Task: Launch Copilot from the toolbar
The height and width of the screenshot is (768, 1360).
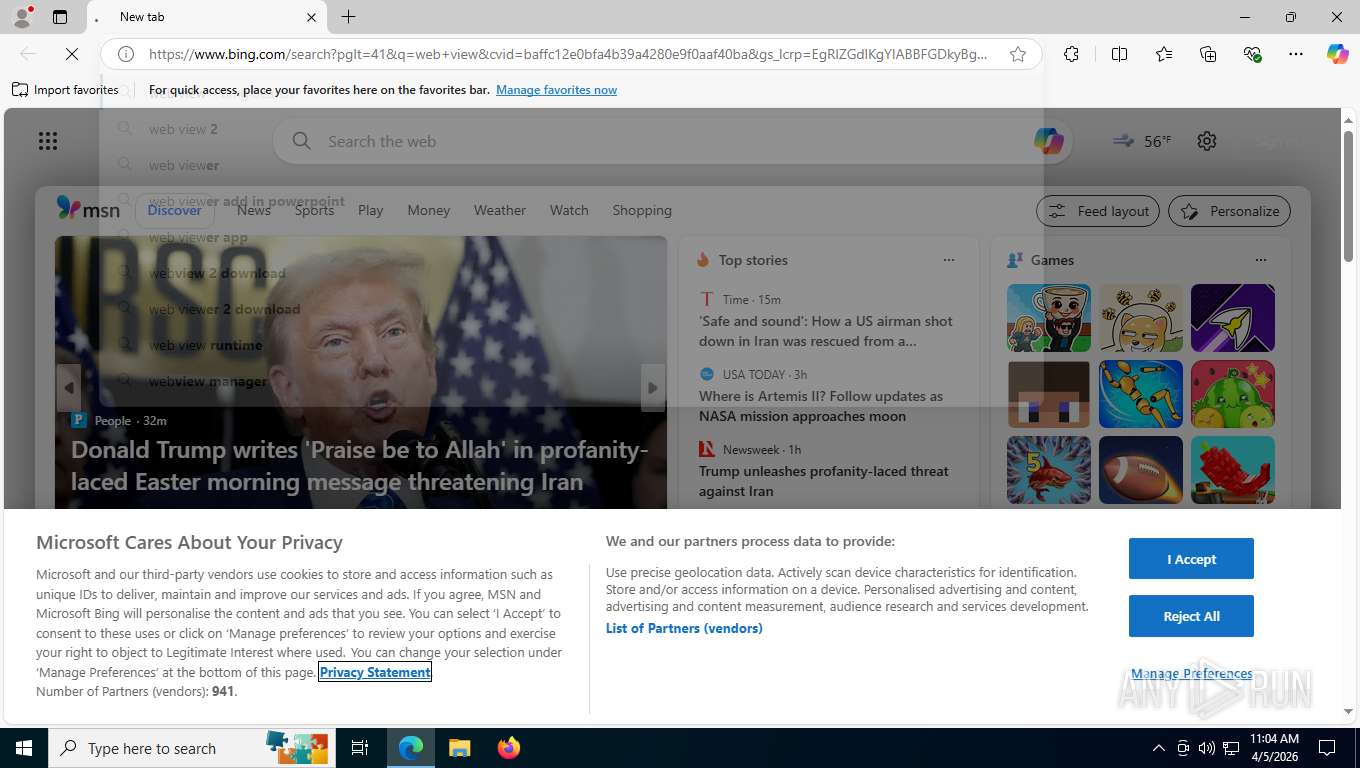Action: 1338,54
